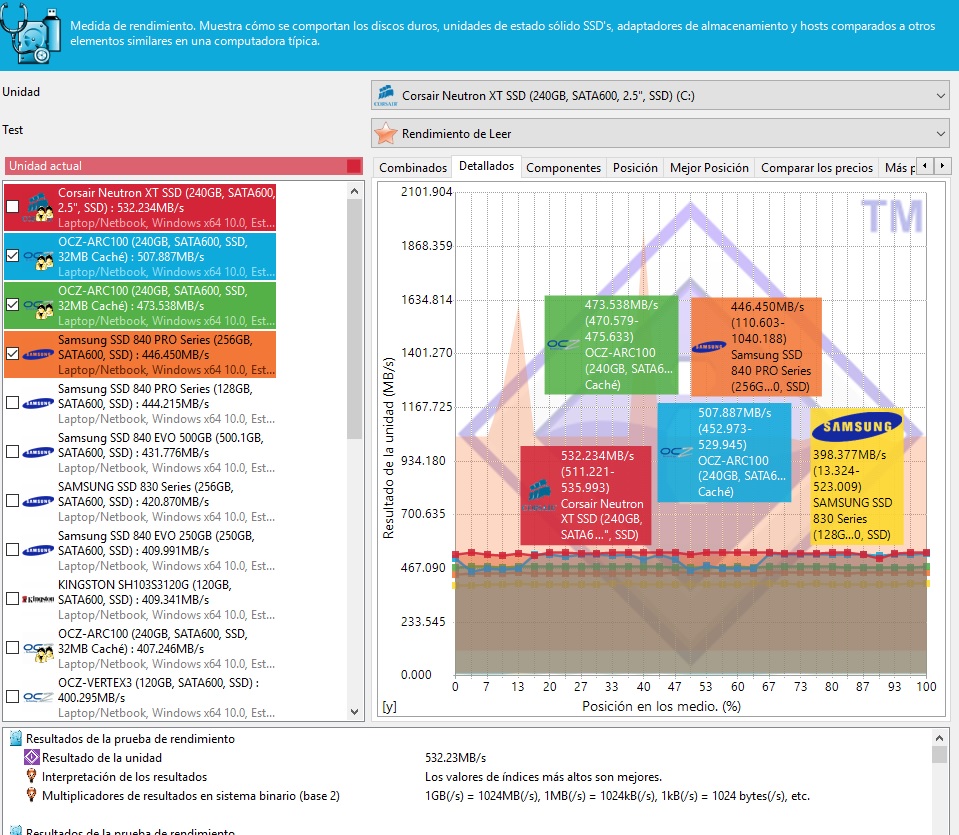
Task: Click Resultado de la unidad diamond icon
Action: [31, 757]
